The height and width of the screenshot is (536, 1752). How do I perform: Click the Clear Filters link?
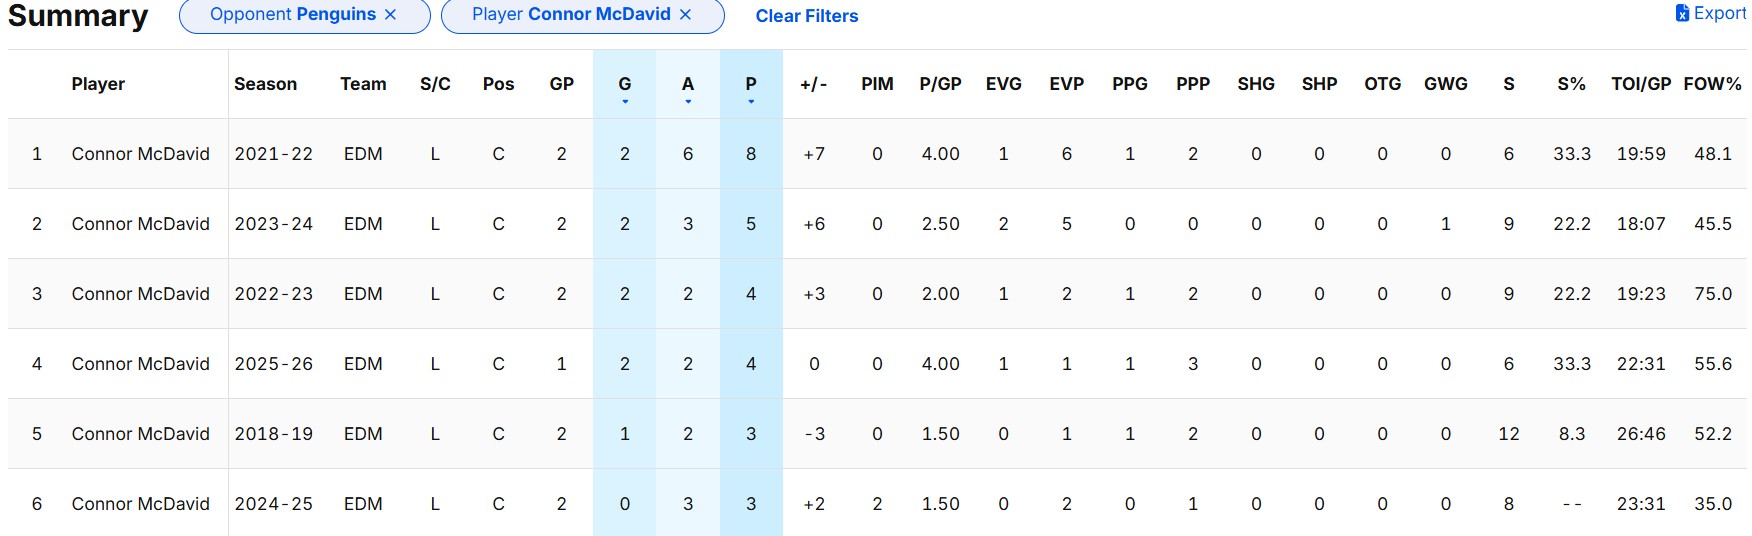click(806, 16)
